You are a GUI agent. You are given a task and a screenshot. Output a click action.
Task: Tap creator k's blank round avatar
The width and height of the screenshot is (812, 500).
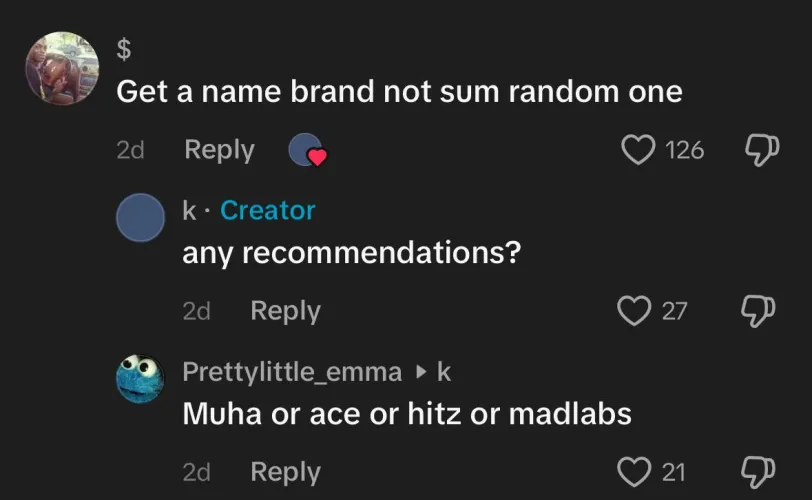[x=141, y=218]
